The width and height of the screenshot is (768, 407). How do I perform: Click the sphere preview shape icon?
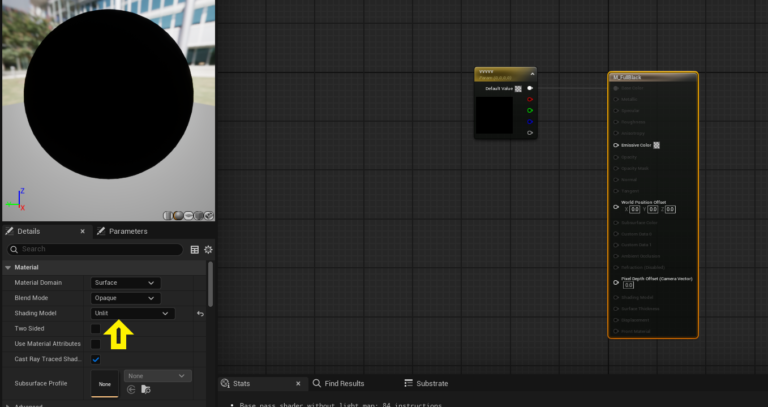(x=178, y=215)
